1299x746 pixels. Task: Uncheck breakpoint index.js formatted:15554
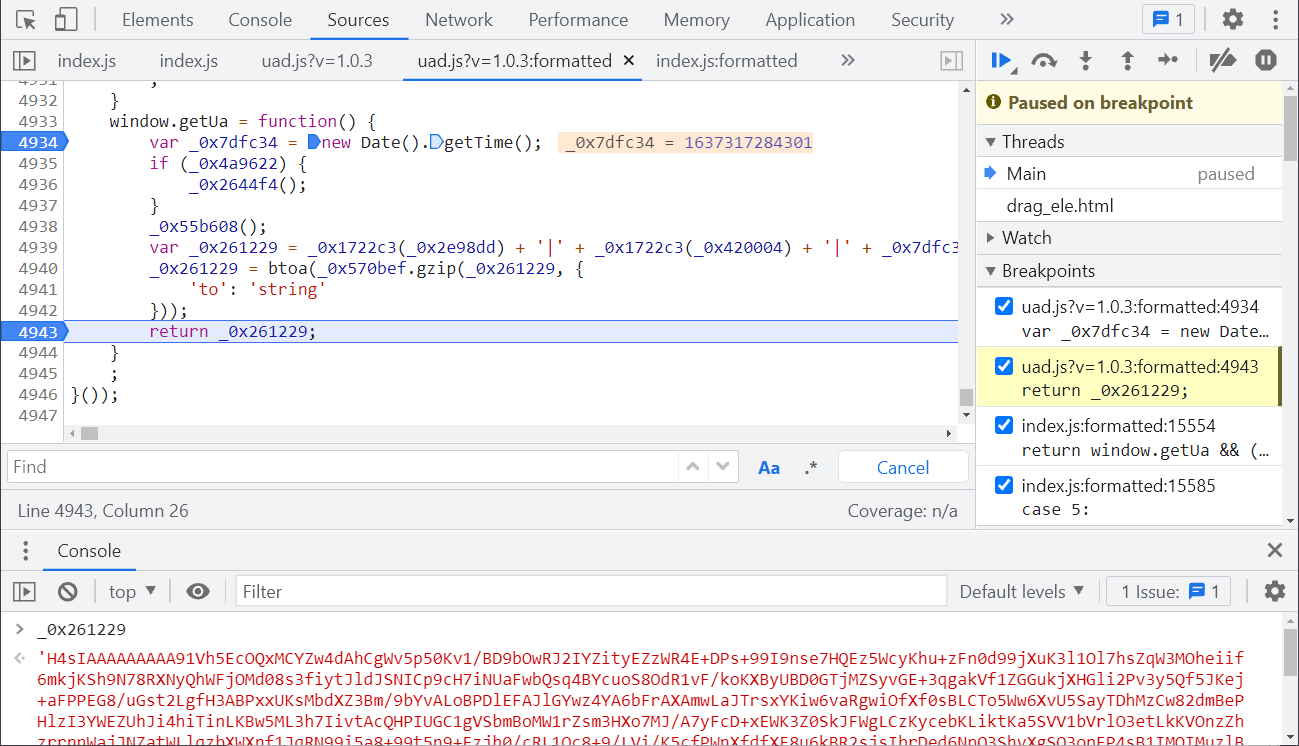[1004, 426]
